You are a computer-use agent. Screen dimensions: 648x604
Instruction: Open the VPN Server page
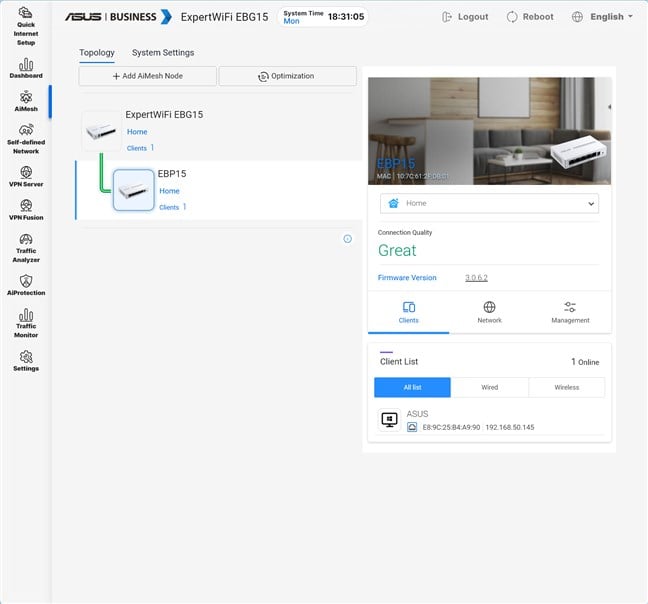[26, 176]
